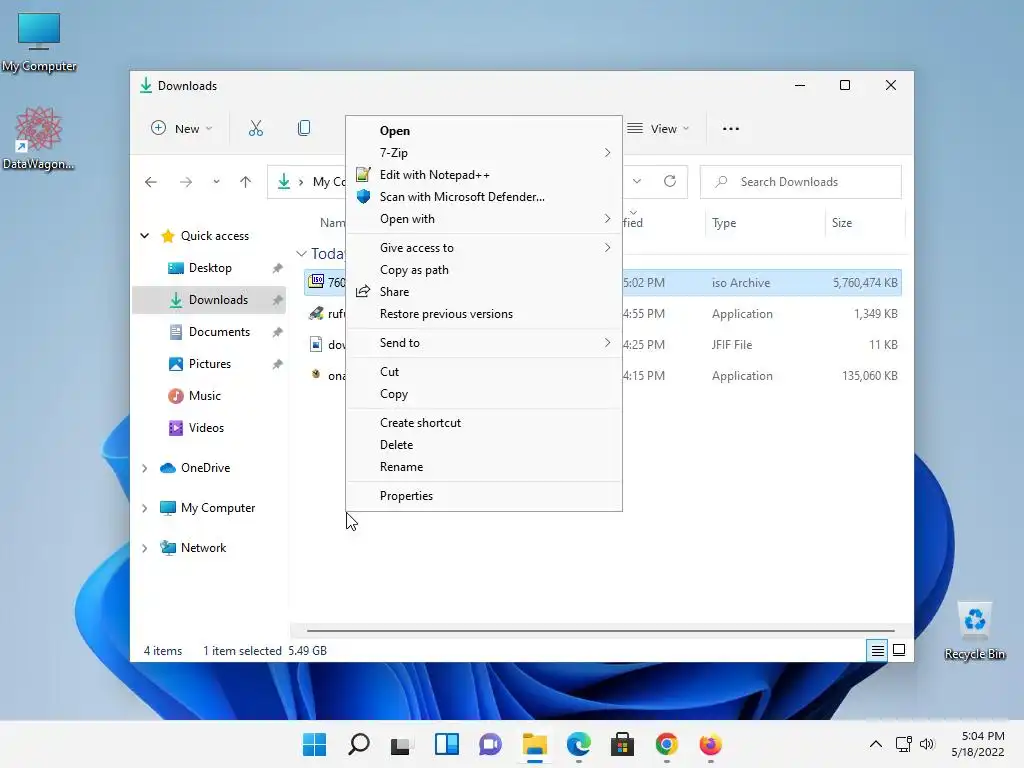Open Chat from the taskbar
The image size is (1024, 768).
(490, 744)
